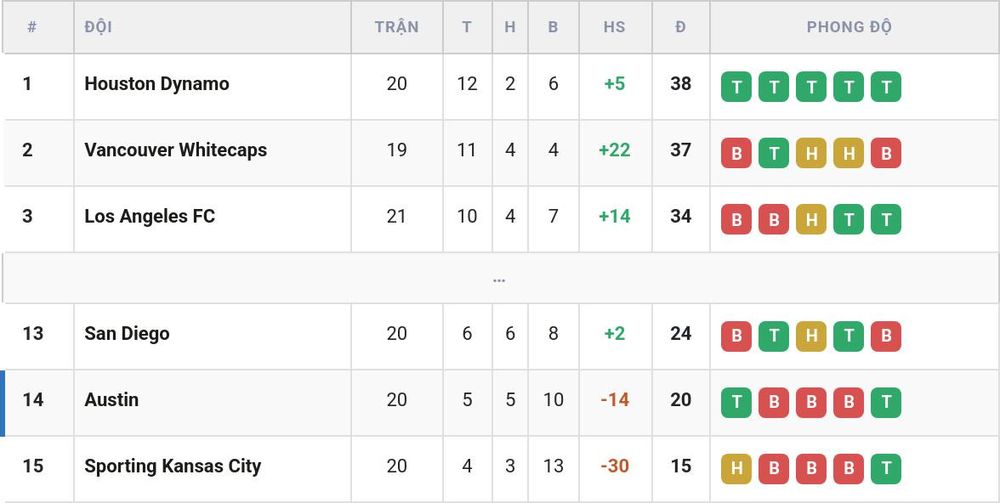The height and width of the screenshot is (503, 1000).
Task: Sort by the TRẬN column header
Action: coord(397,27)
